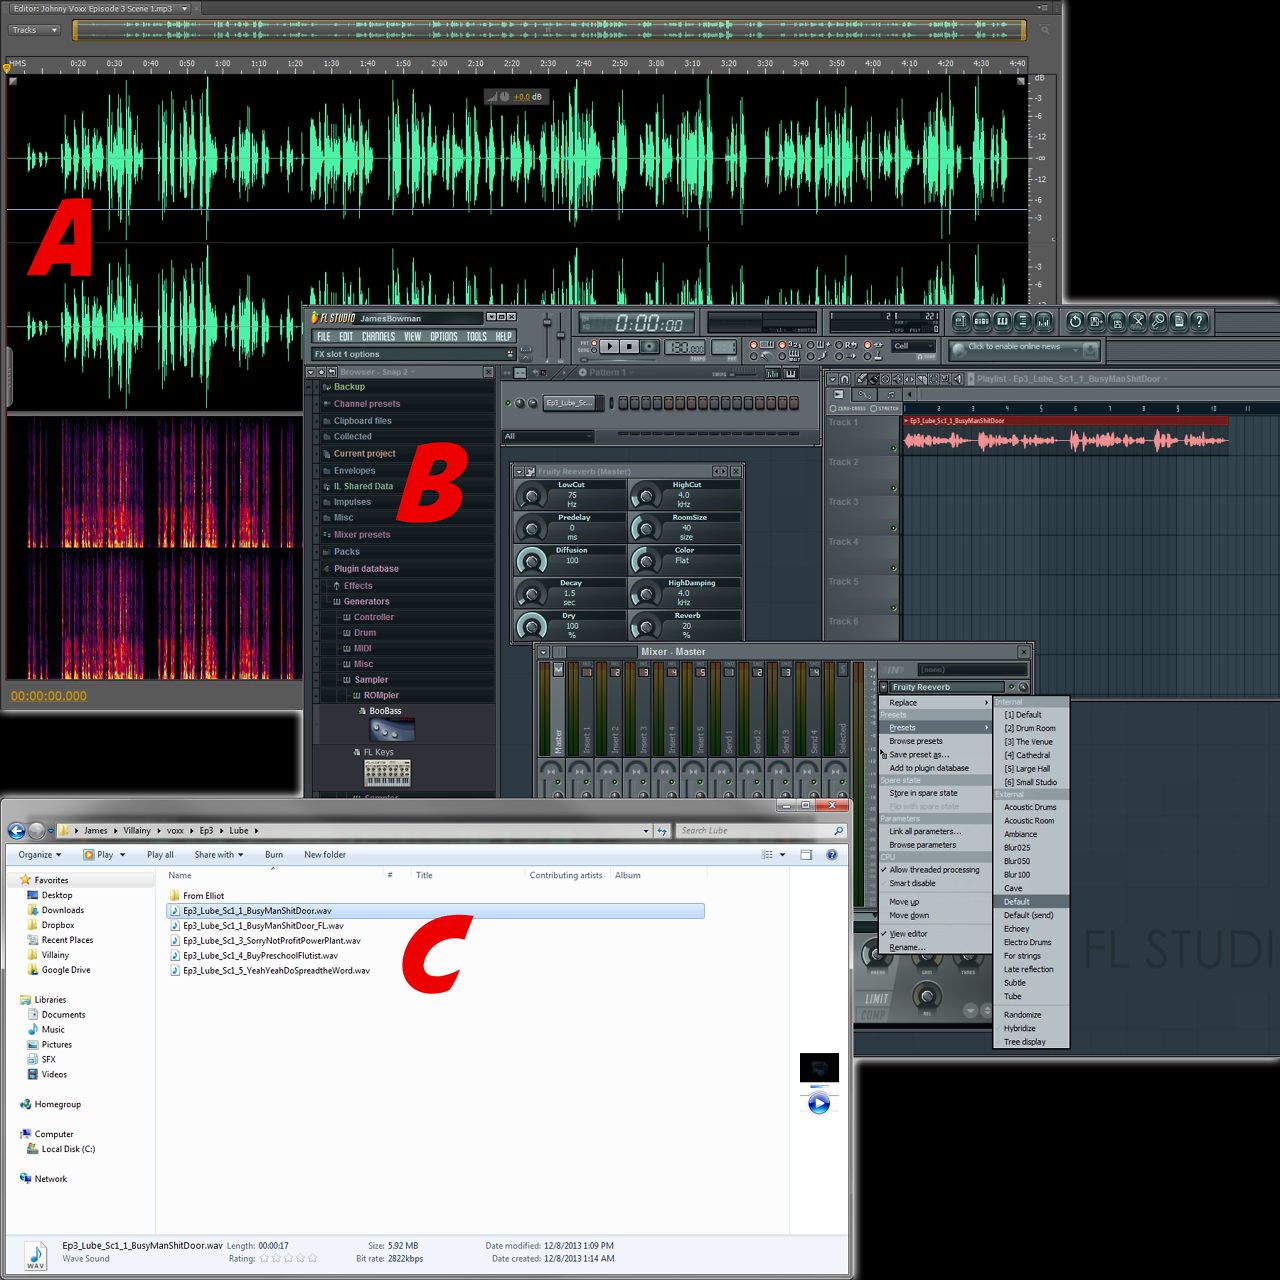Toggle the Fruity Reeverb effect slot enable LED
Viewport: 1280px width, 1280px height.
(1012, 687)
